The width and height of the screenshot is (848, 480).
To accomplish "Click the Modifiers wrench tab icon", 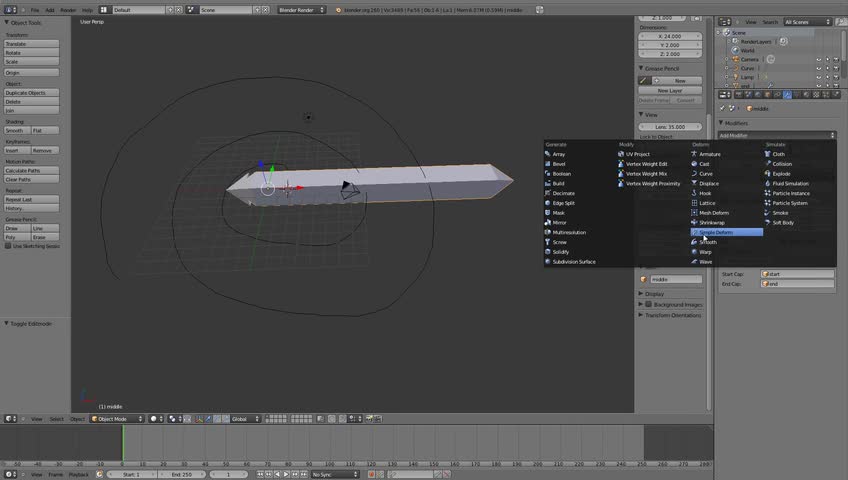I will coord(787,95).
